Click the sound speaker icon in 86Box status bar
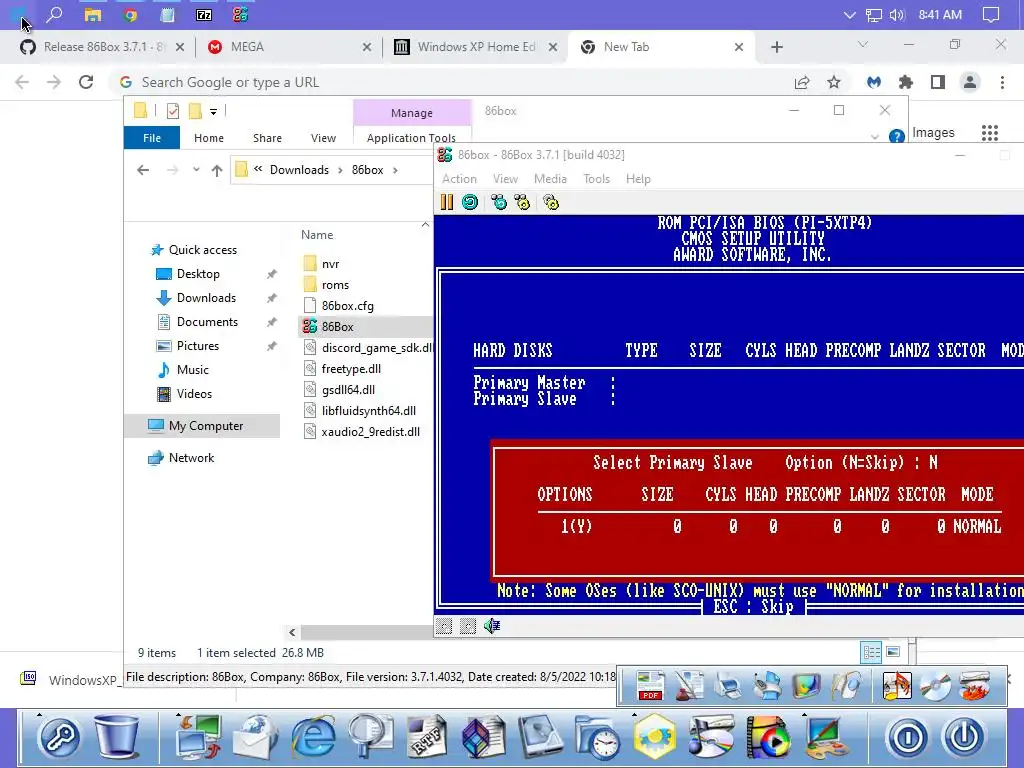 pyautogui.click(x=492, y=626)
